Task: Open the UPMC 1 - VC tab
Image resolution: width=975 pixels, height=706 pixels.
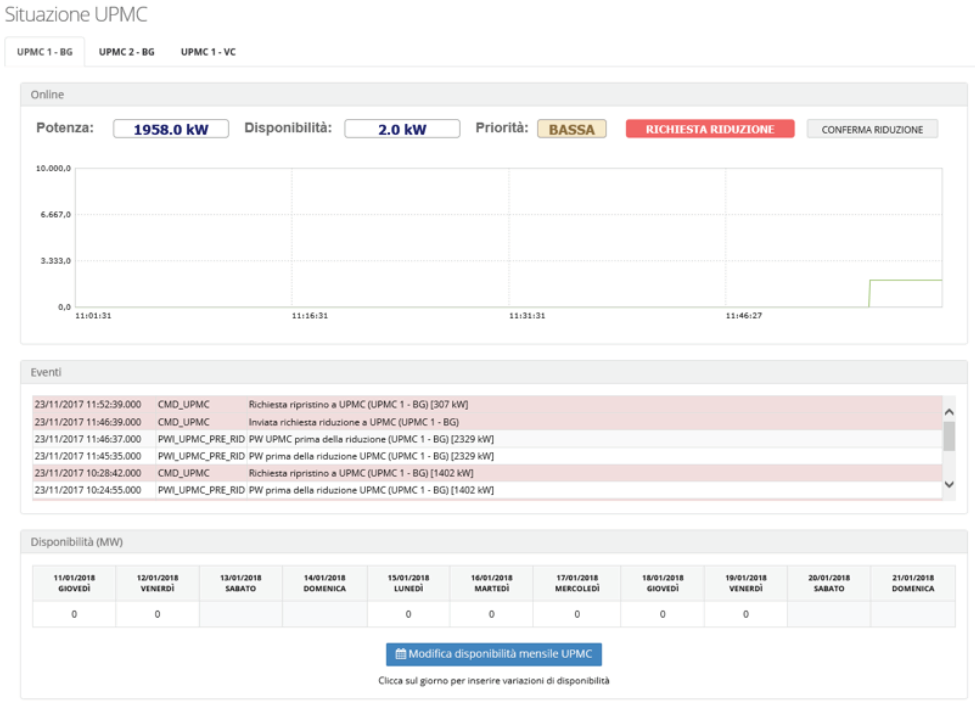Action: click(x=208, y=52)
